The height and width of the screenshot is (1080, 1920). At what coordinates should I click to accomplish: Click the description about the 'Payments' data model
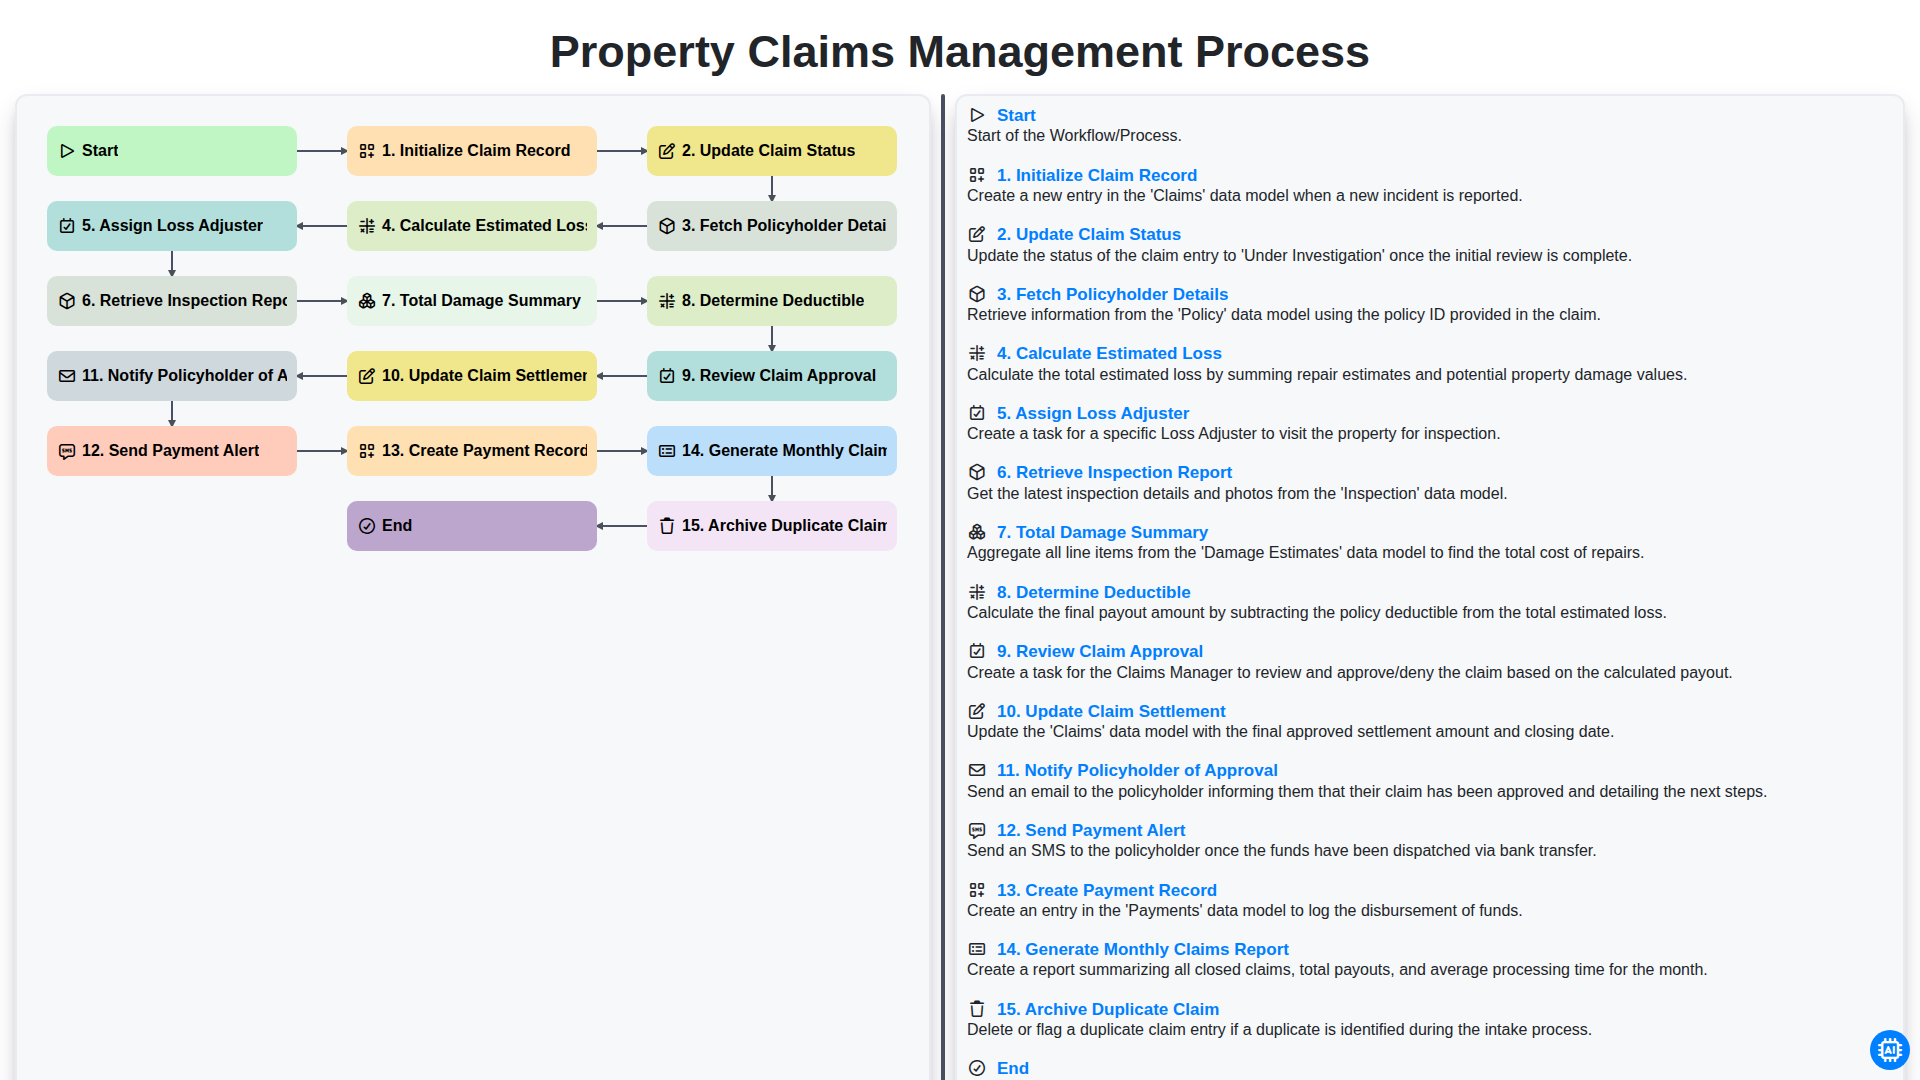click(x=1244, y=911)
